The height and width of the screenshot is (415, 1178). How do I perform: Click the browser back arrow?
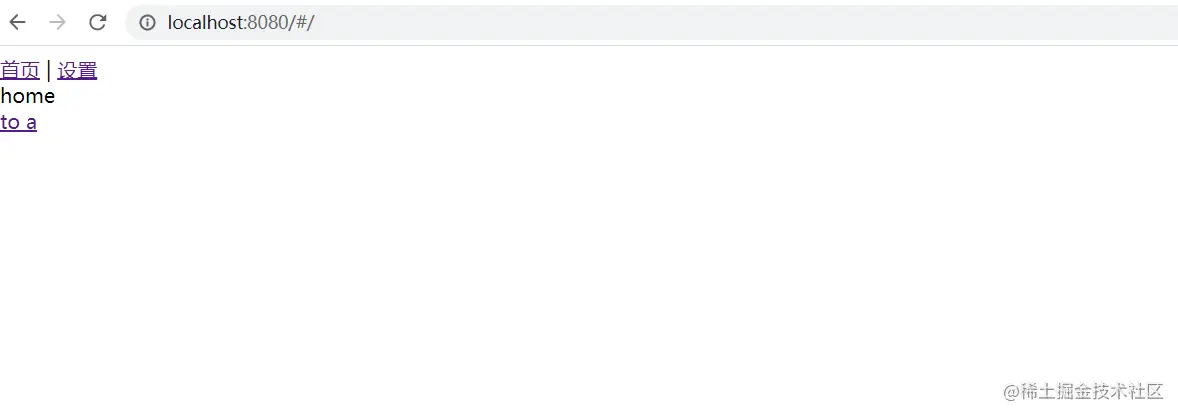point(17,23)
